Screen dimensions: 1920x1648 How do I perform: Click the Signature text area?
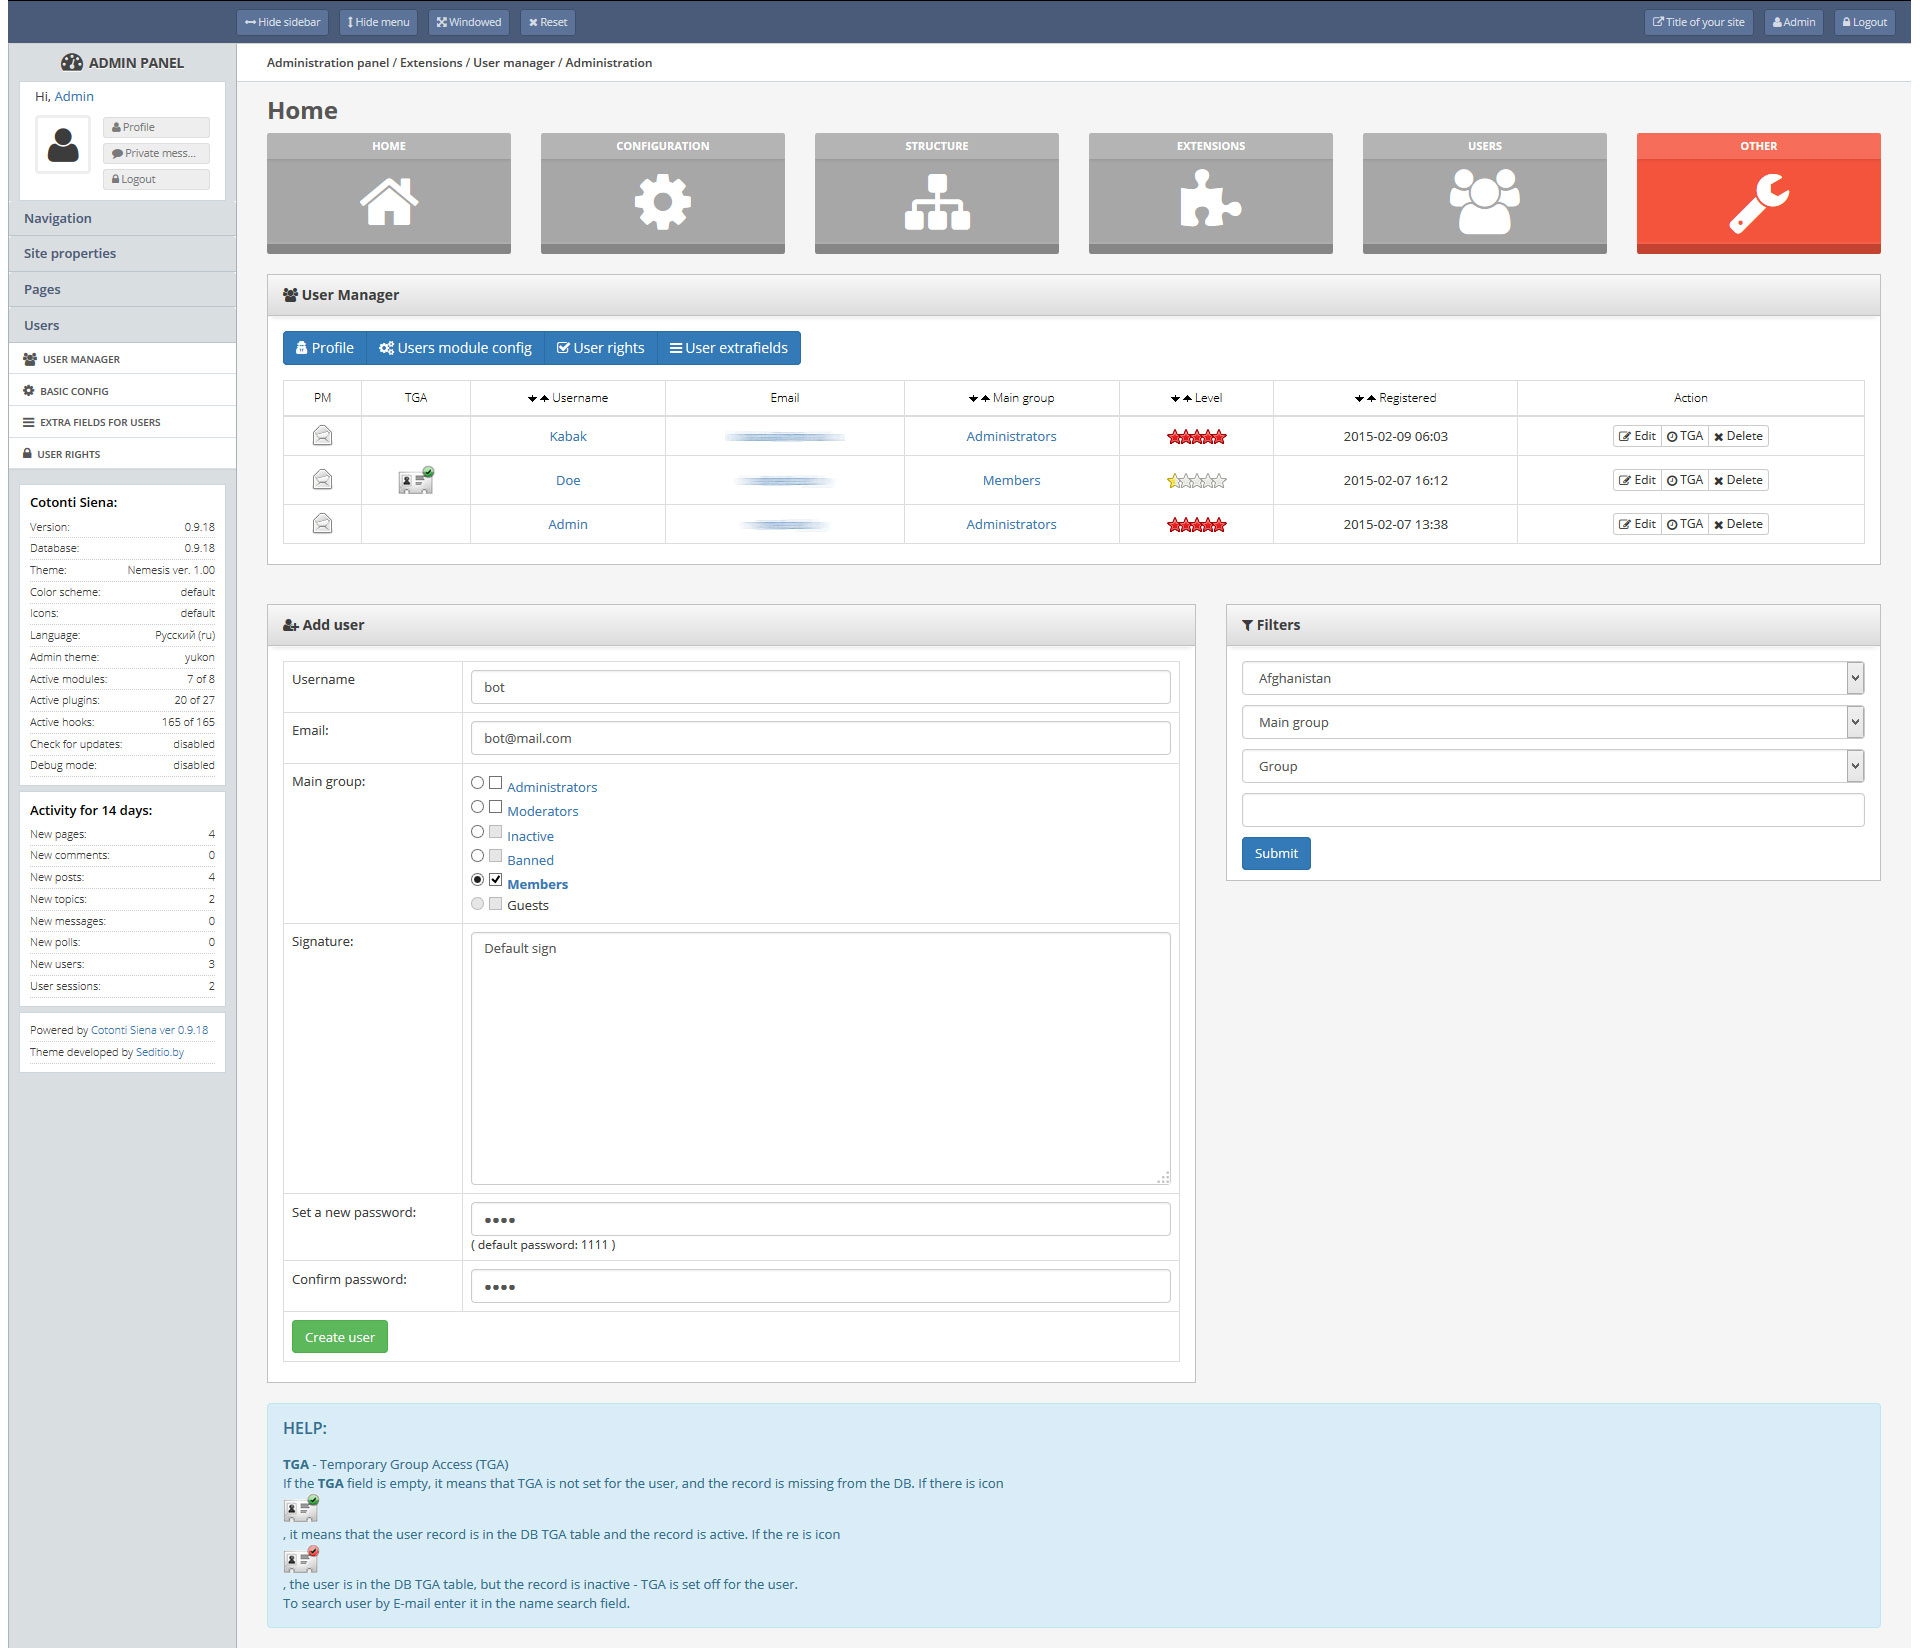coord(820,1058)
